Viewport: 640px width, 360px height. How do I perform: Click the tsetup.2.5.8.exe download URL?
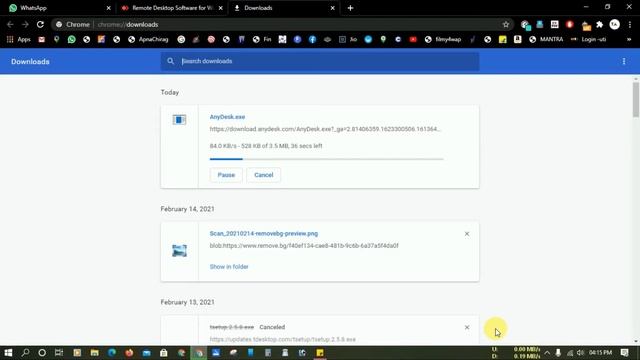pyautogui.click(x=282, y=339)
